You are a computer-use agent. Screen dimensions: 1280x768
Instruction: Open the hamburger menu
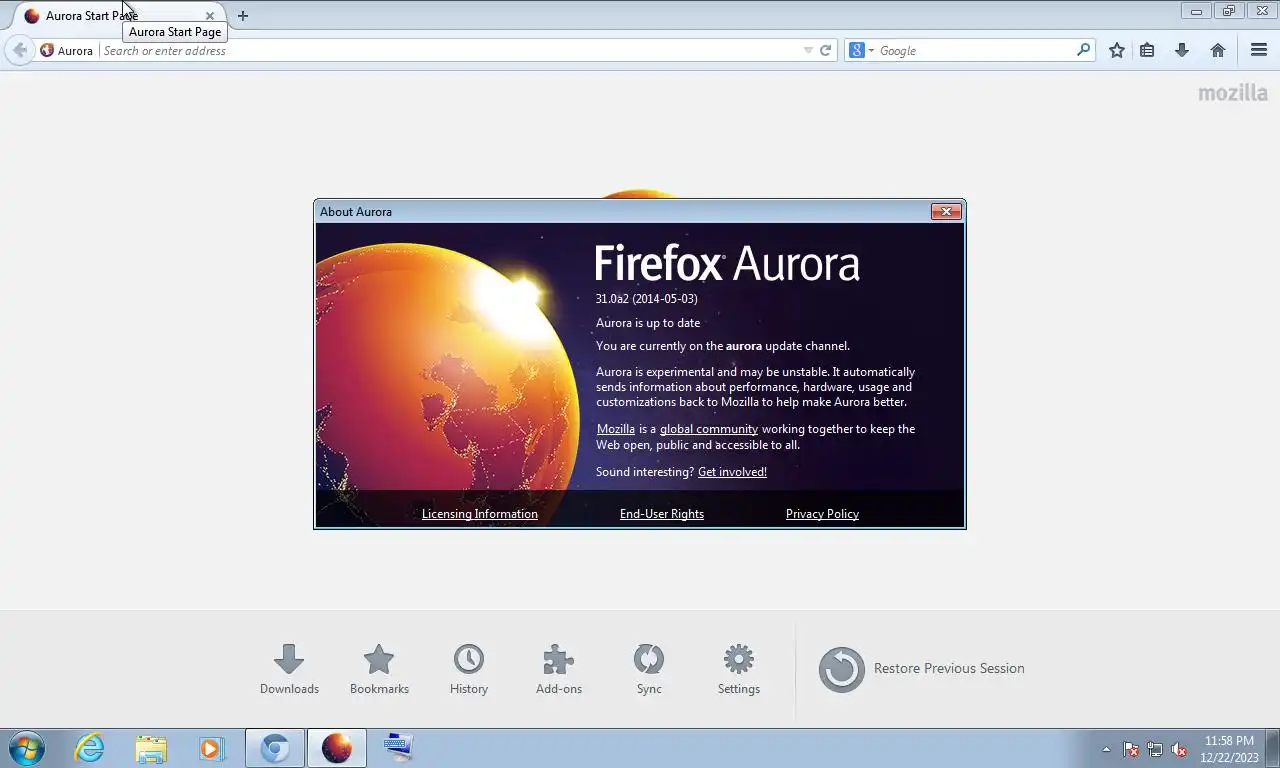(1259, 50)
